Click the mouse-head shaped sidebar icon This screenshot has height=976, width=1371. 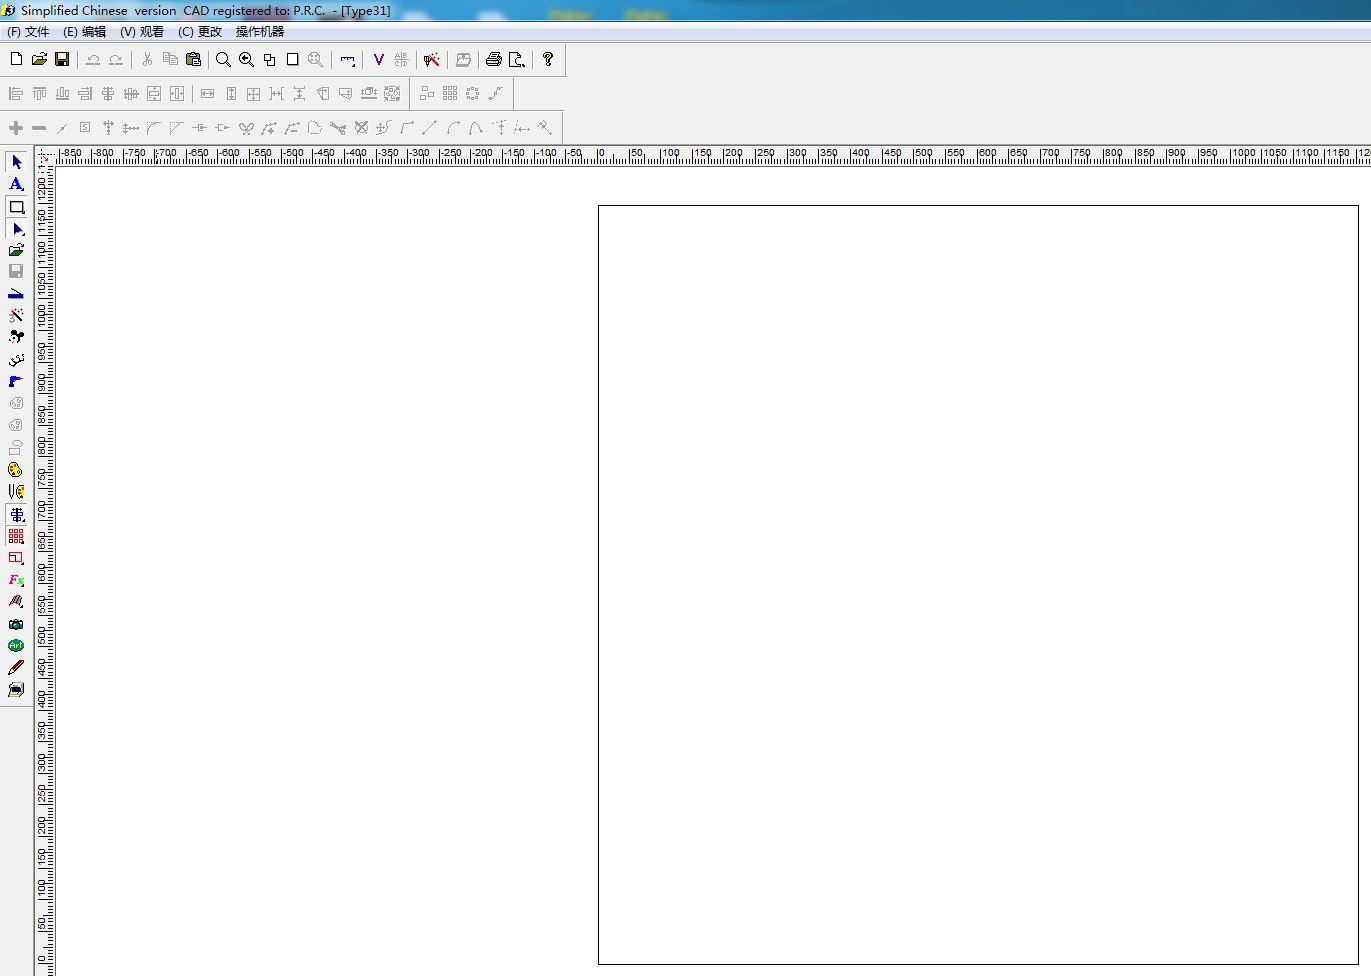[16, 337]
